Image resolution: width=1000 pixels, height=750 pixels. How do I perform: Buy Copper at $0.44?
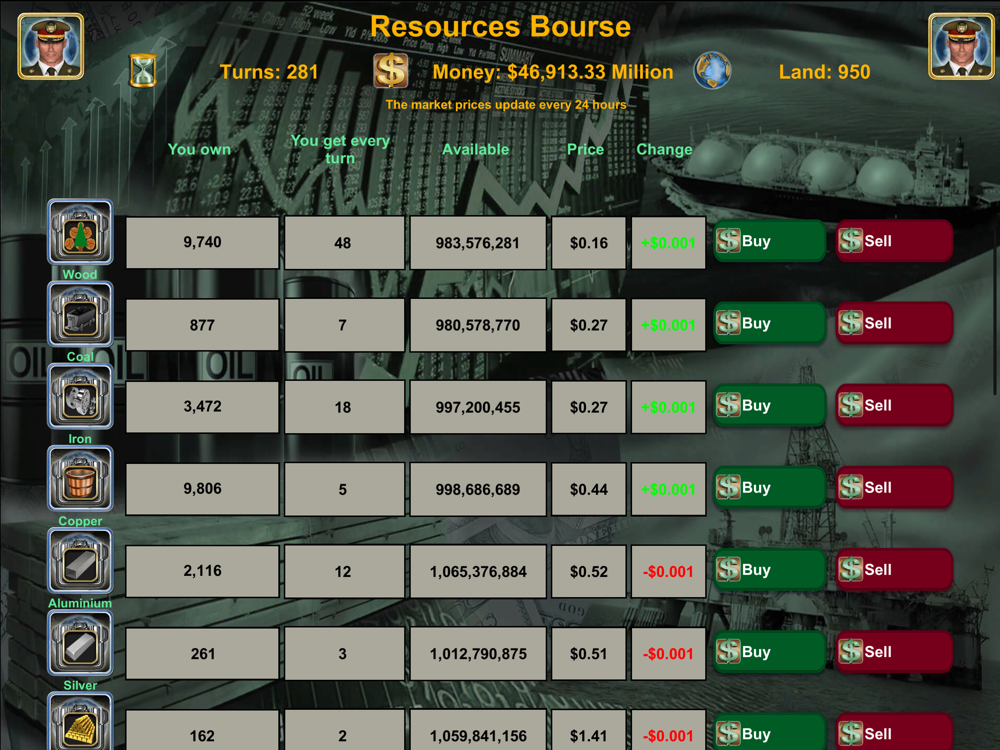[x=770, y=488]
